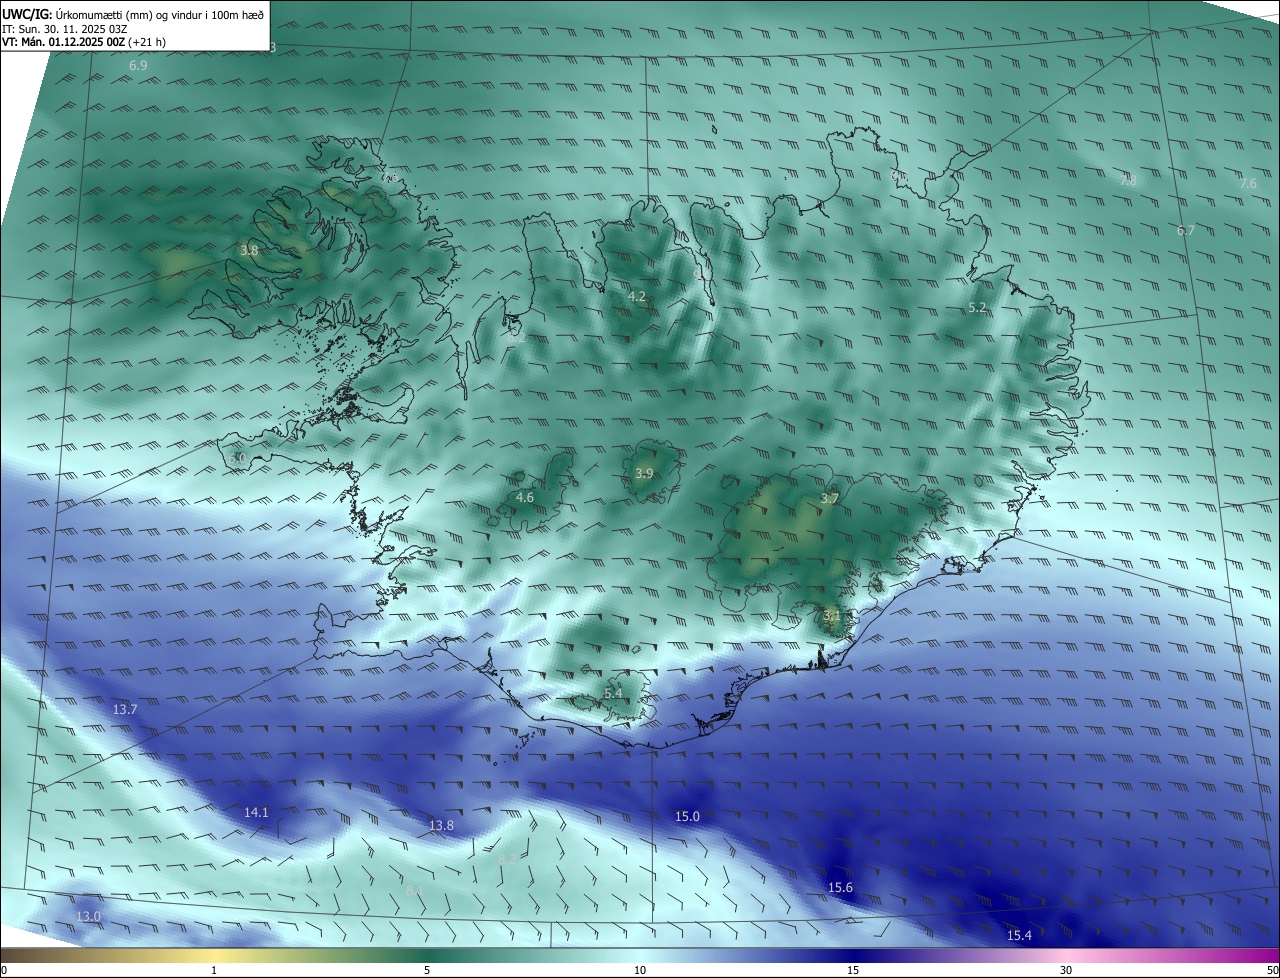Click the 15.0 value south of coast
Image resolution: width=1280 pixels, height=978 pixels.
click(x=687, y=817)
